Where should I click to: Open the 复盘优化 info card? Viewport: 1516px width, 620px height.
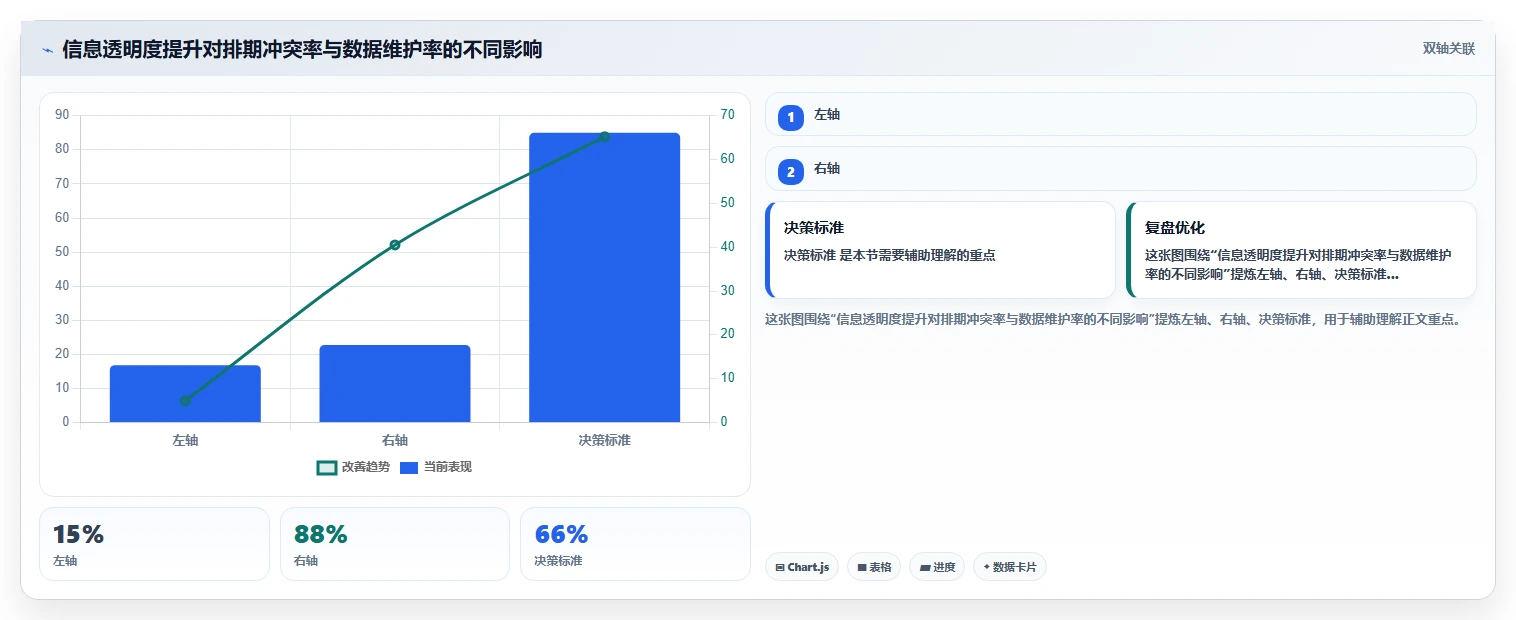1301,250
